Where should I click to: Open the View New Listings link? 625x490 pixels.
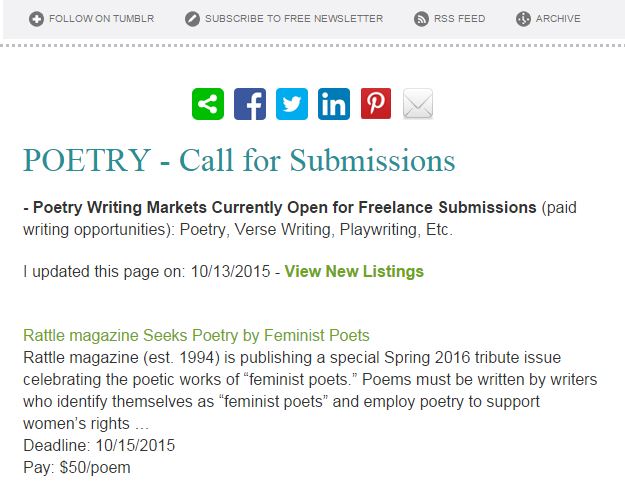(354, 271)
